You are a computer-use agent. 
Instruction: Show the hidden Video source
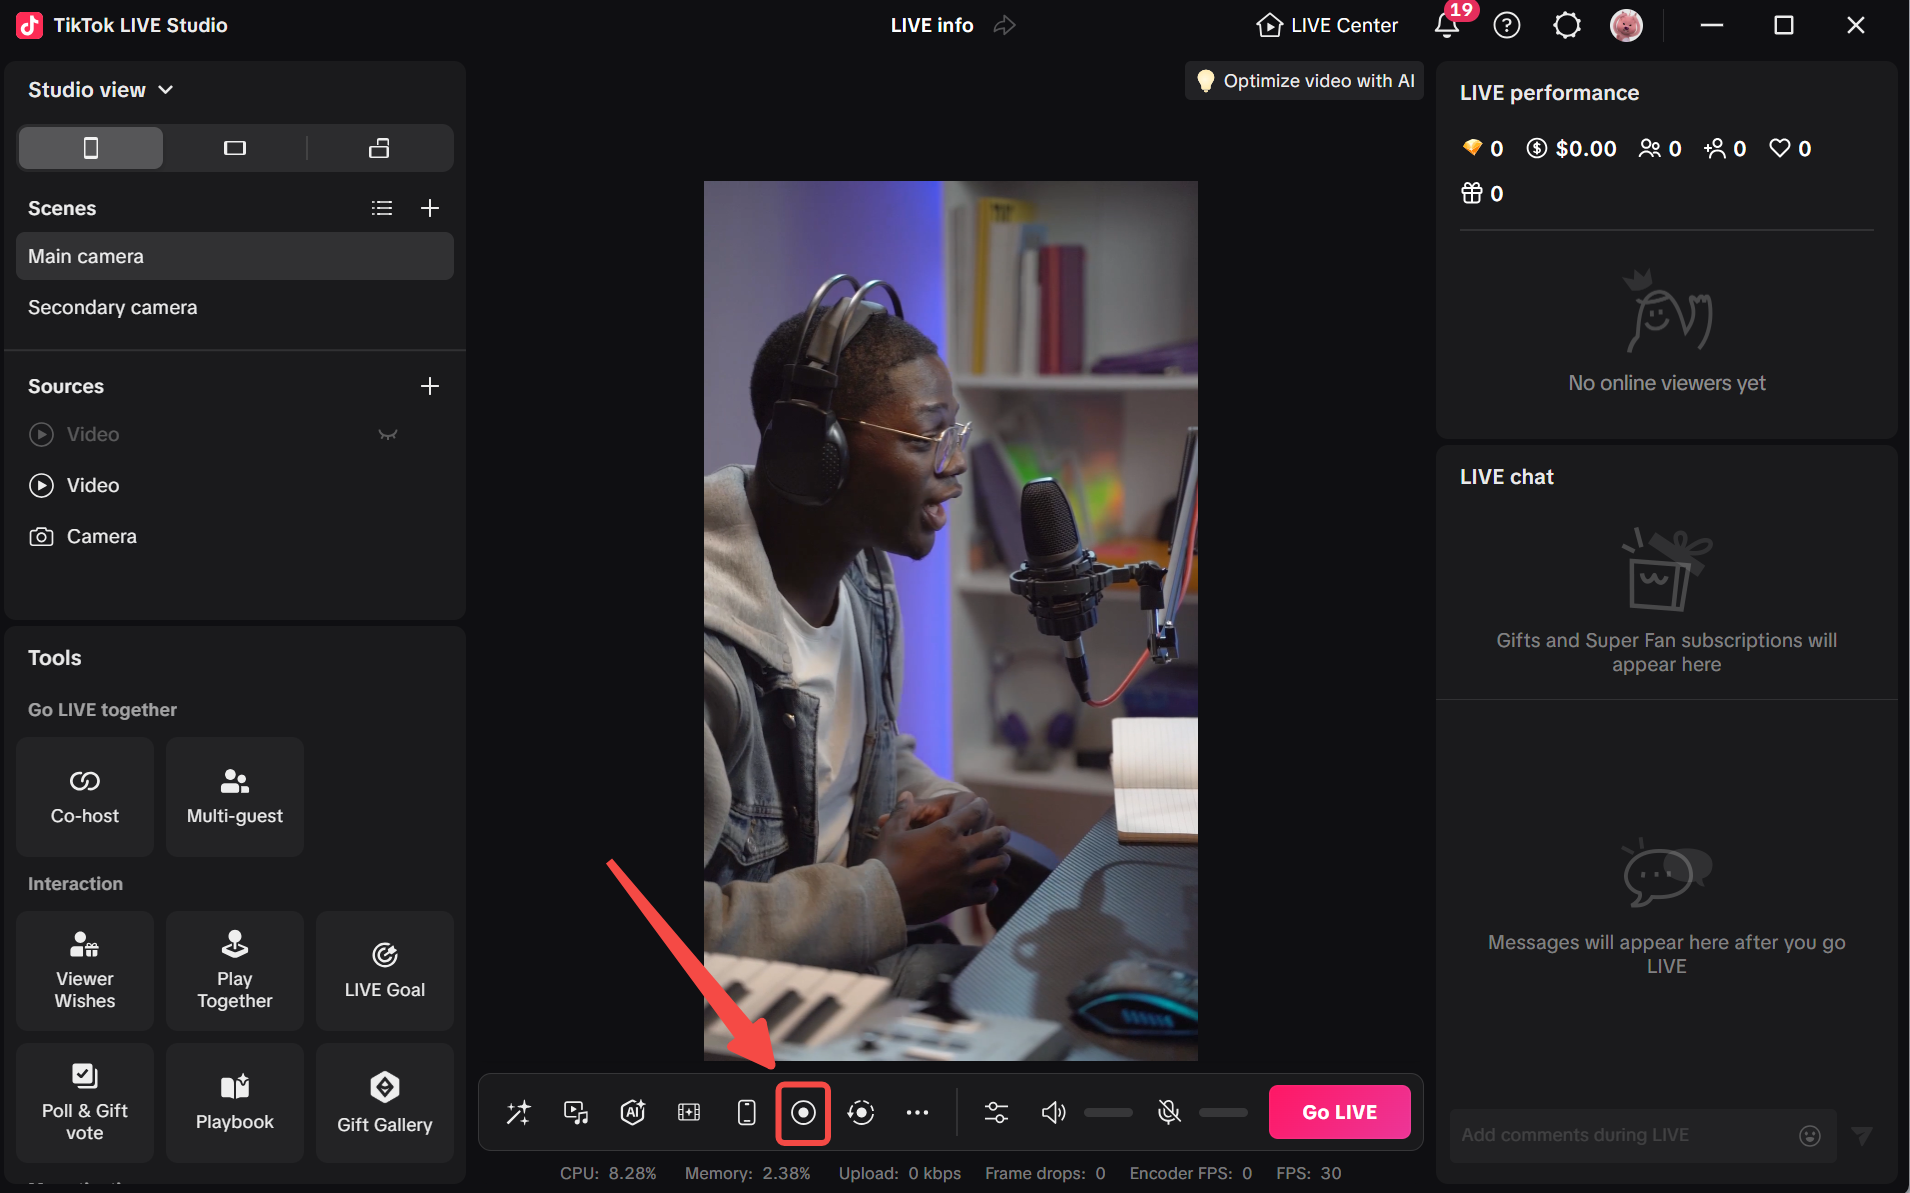[388, 434]
